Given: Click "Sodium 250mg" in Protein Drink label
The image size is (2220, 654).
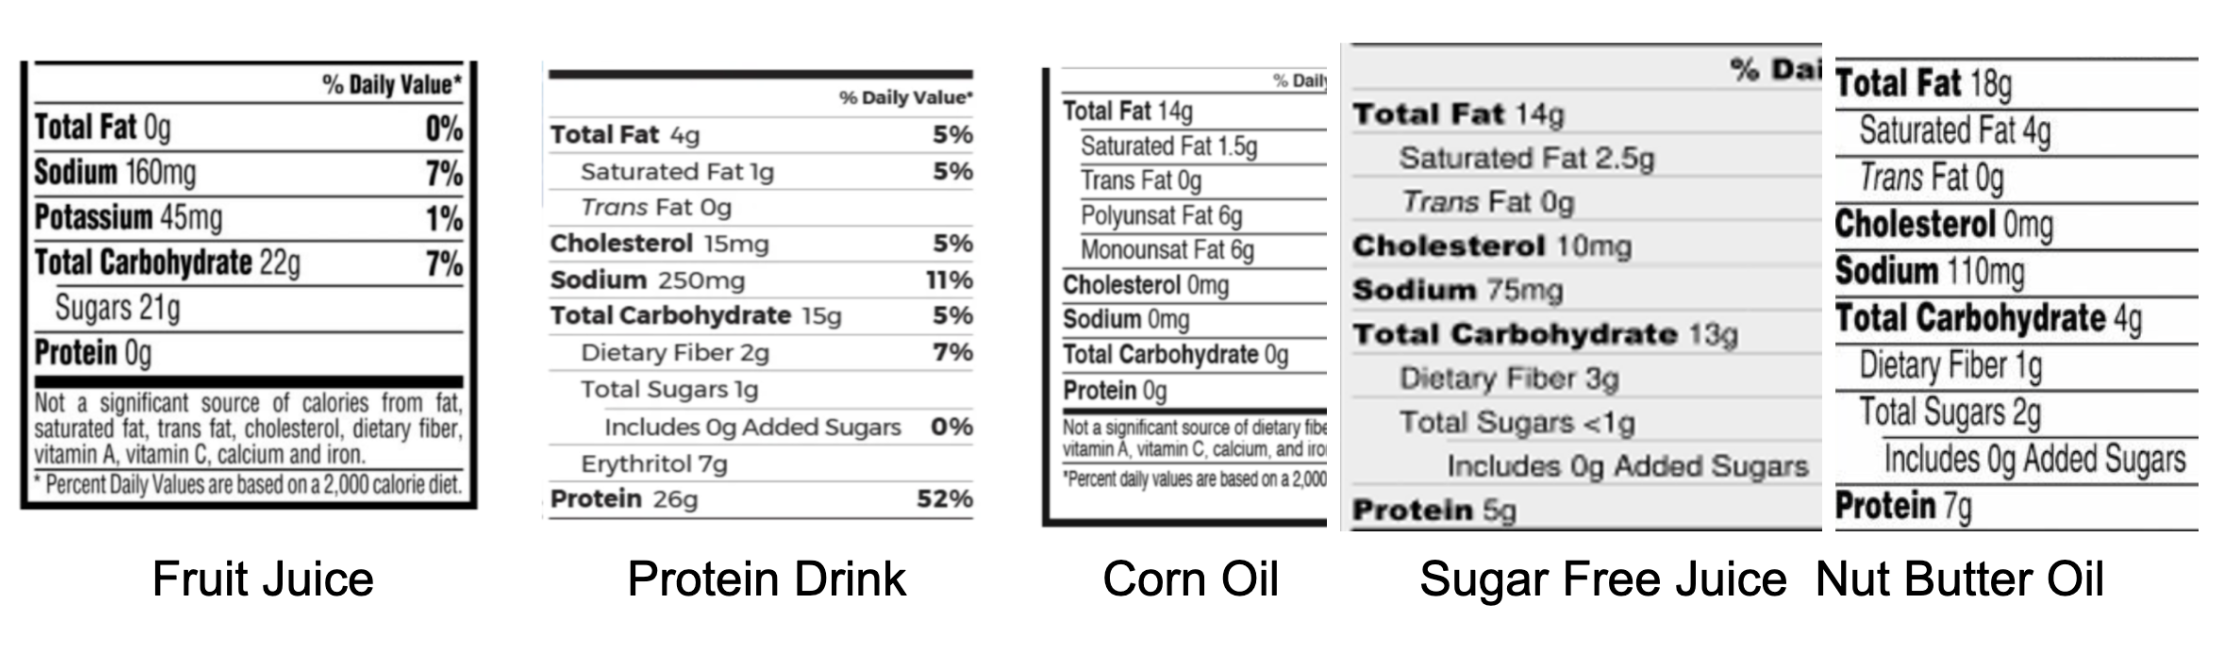Looking at the screenshot, I should pos(647,280).
